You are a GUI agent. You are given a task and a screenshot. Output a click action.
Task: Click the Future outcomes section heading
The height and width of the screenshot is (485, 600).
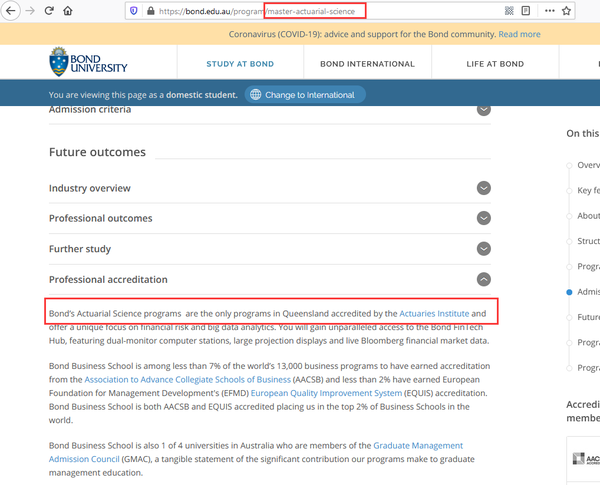pos(97,152)
